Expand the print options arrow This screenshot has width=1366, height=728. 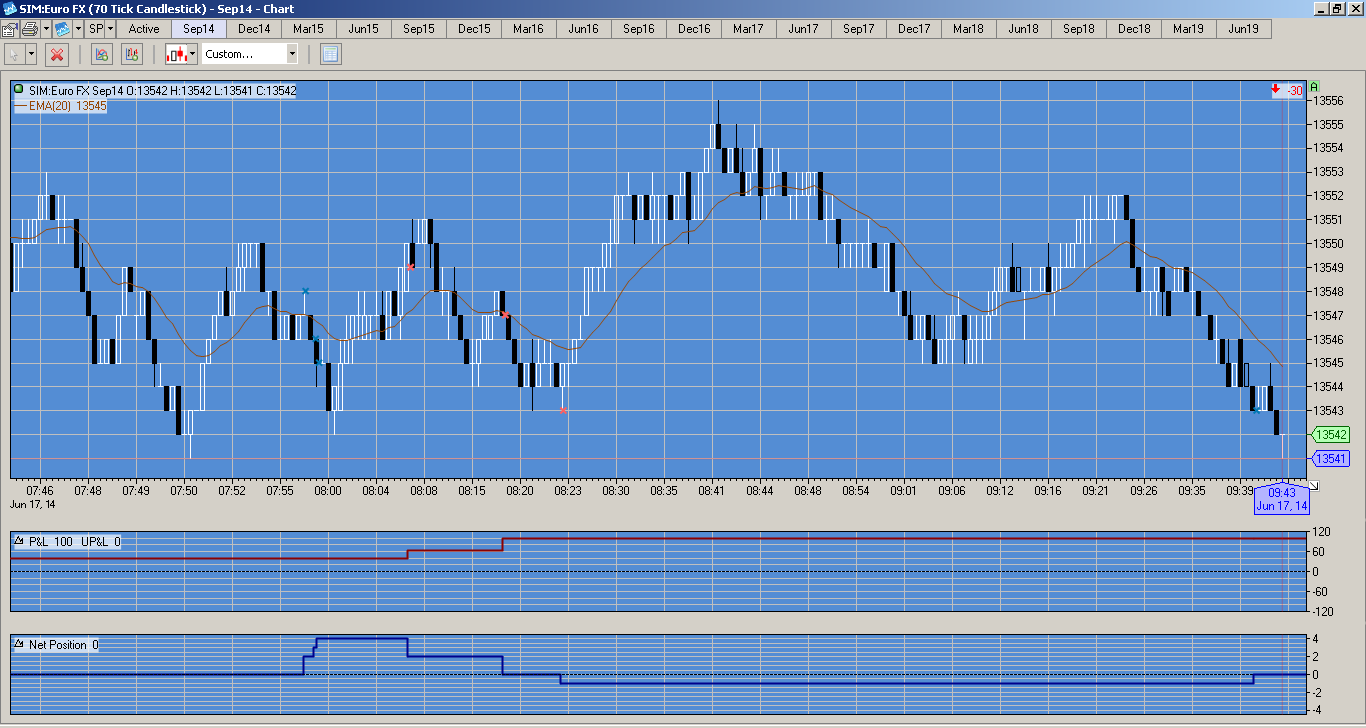[x=45, y=29]
